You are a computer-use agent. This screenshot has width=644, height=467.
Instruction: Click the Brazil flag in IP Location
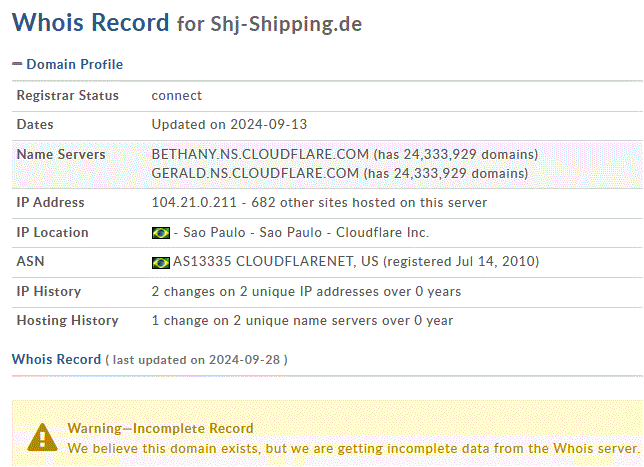tap(161, 233)
